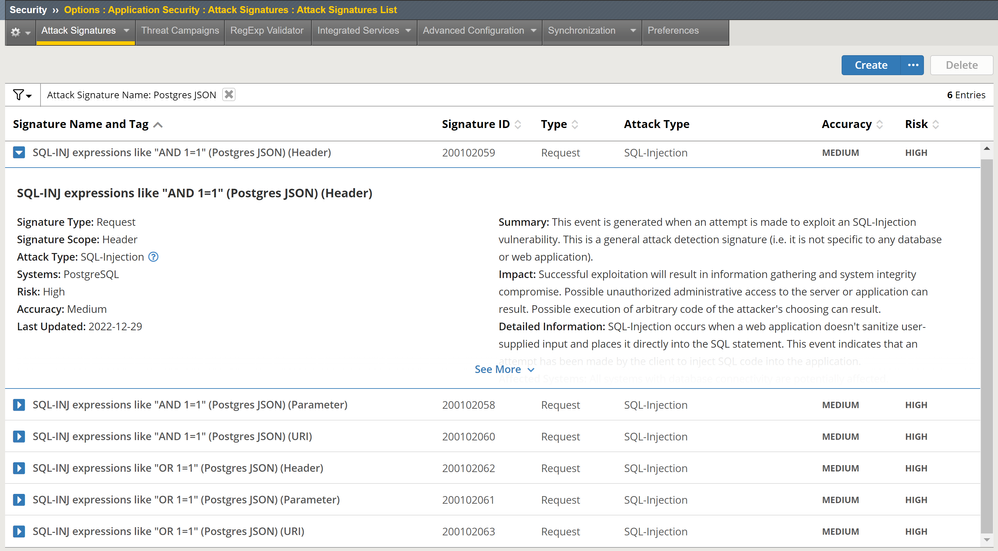The height and width of the screenshot is (551, 998).
Task: Open the RegExp Validator tab
Action: pos(266,31)
